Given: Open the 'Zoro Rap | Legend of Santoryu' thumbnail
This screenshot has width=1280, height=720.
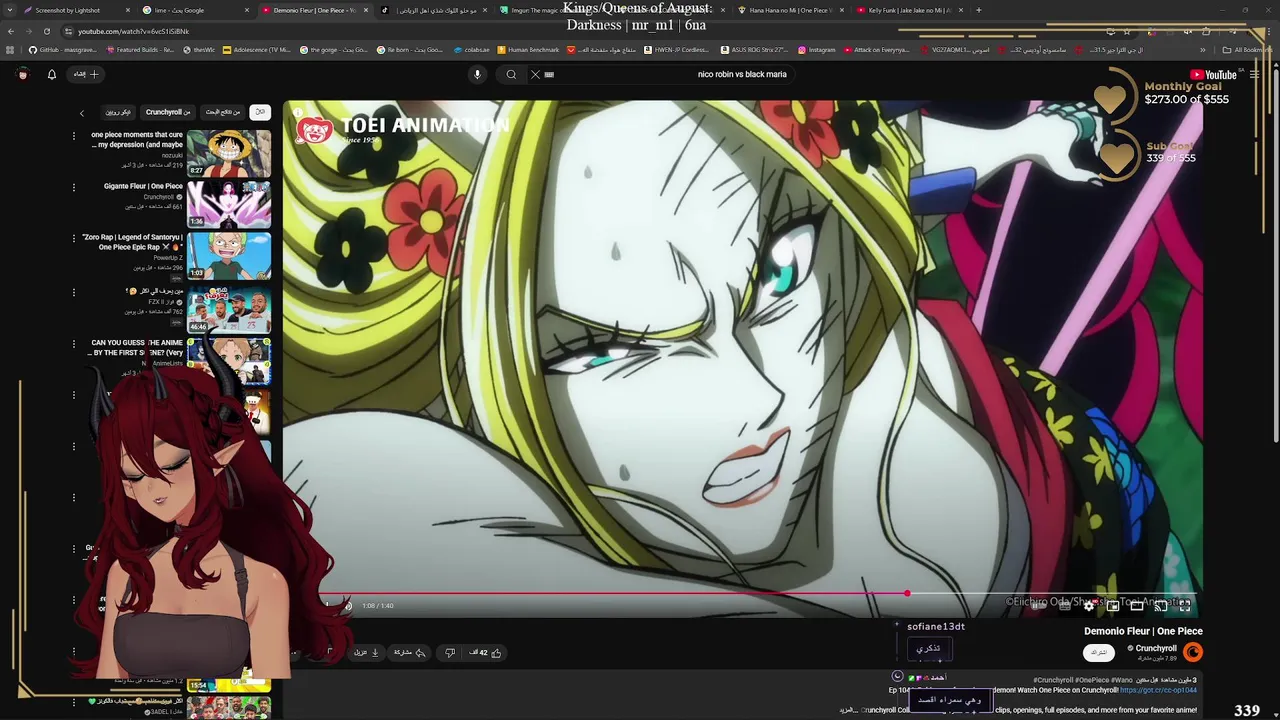Looking at the screenshot, I should (x=229, y=256).
